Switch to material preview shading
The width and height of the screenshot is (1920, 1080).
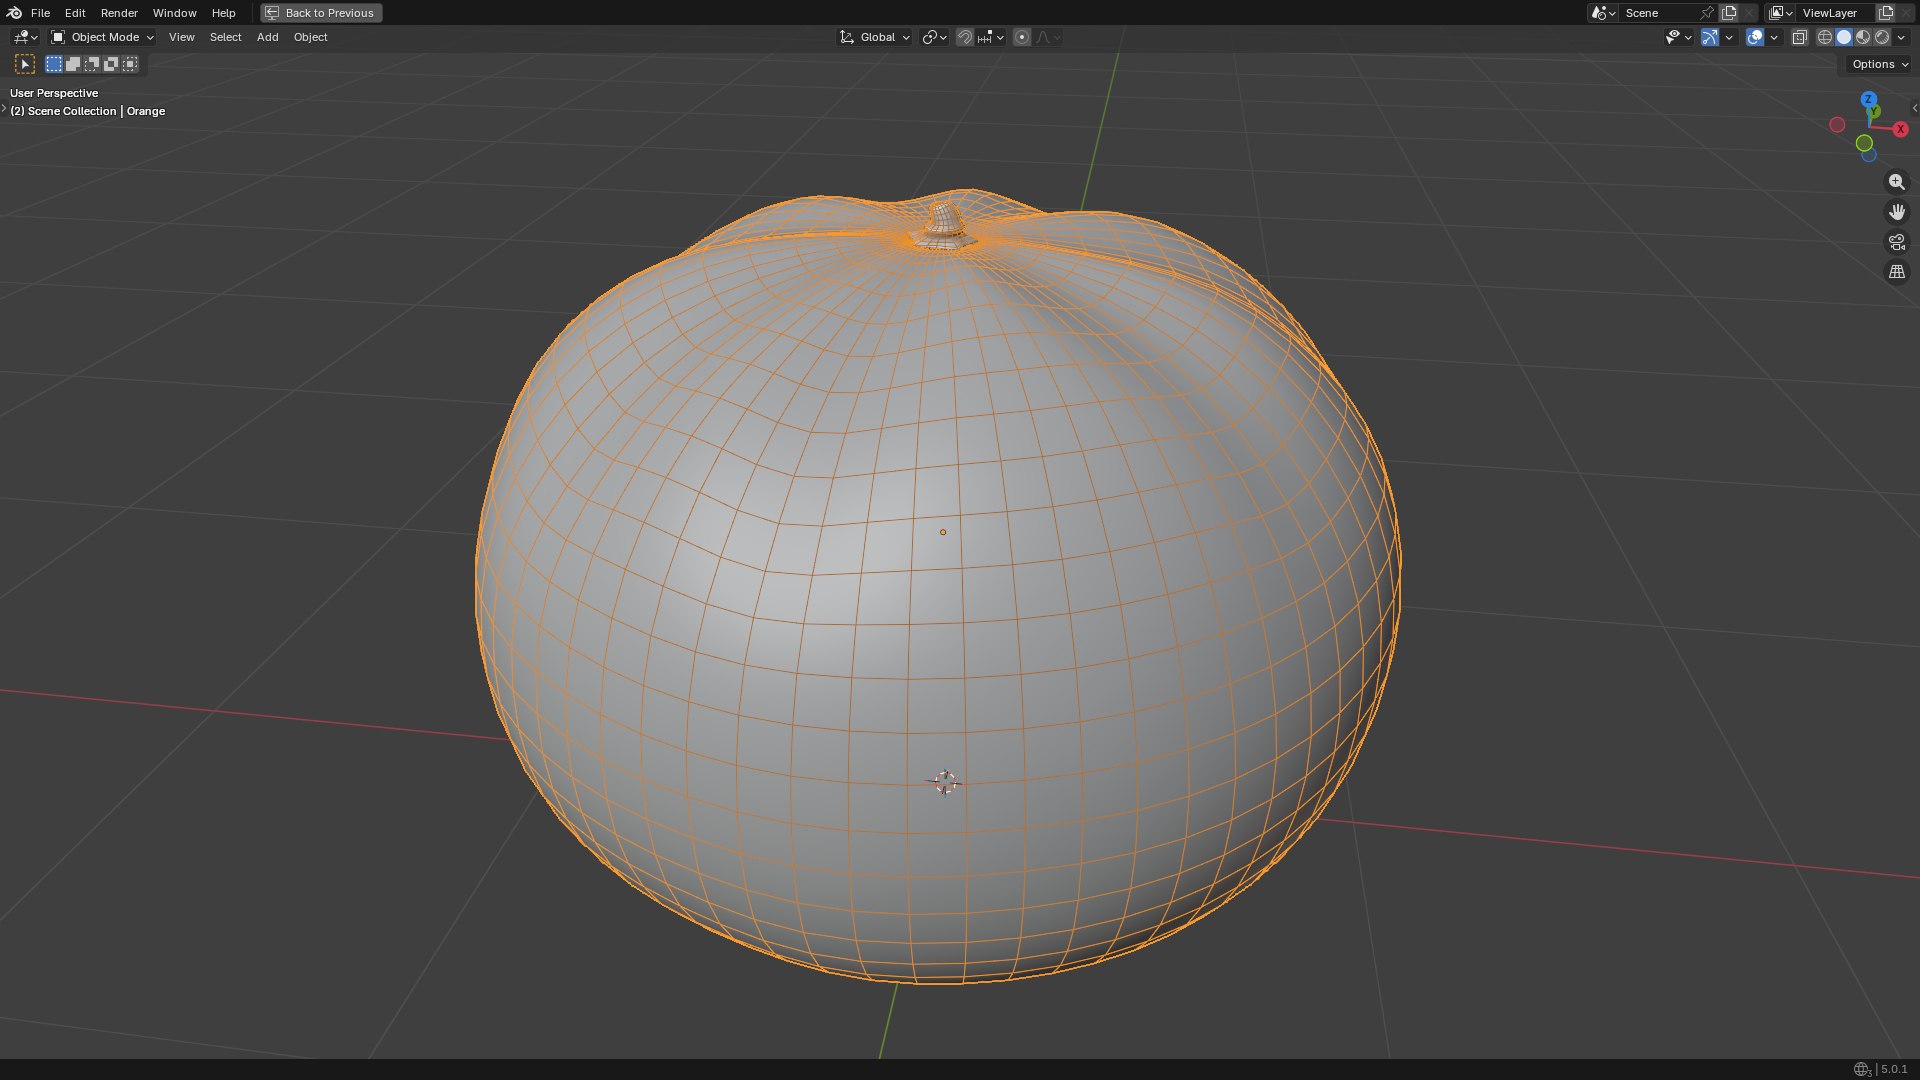click(1863, 37)
